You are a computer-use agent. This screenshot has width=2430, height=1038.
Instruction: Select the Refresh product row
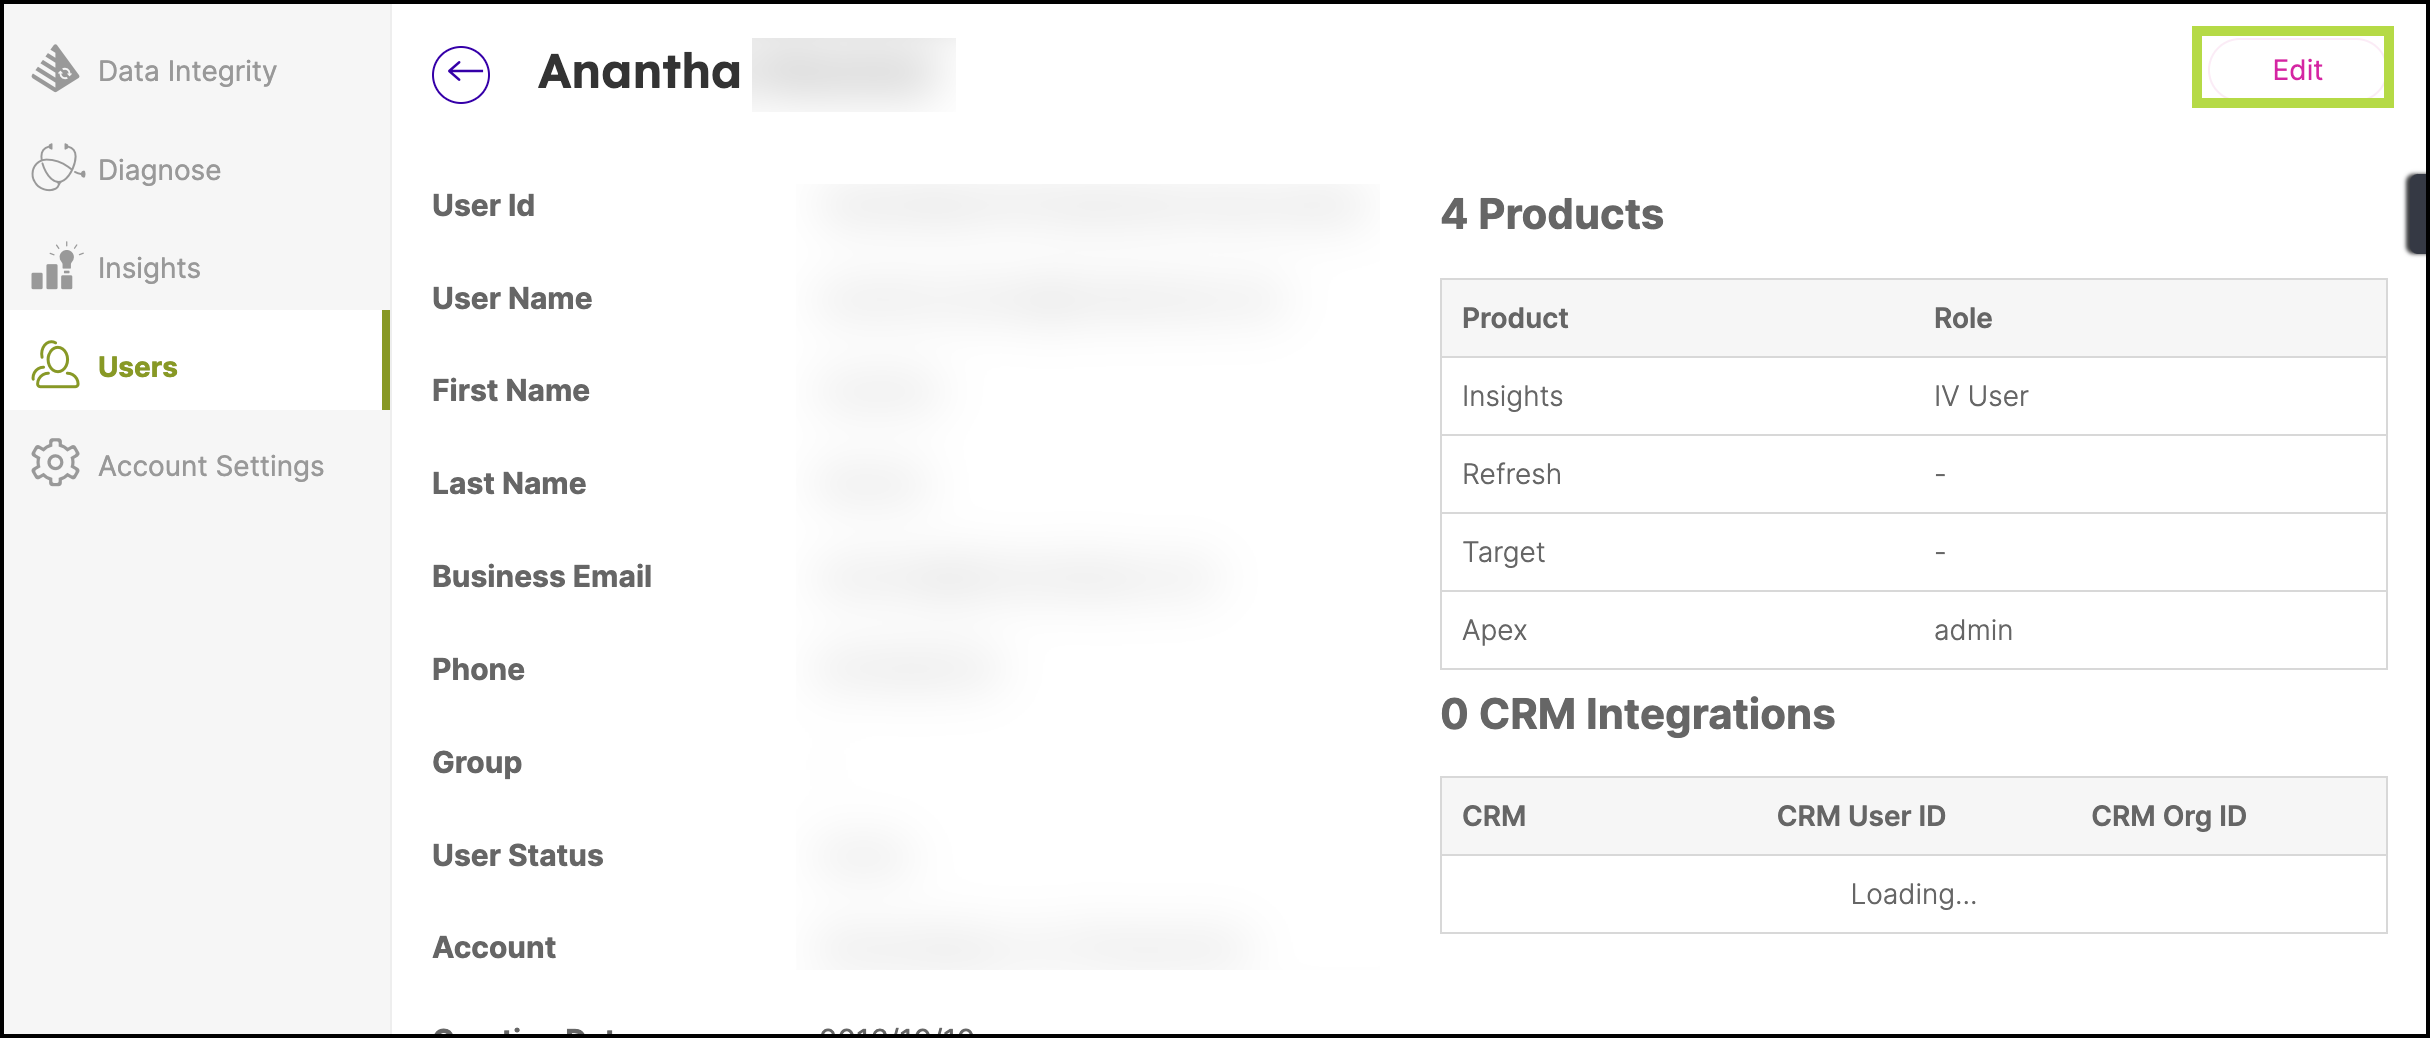(x=1913, y=474)
